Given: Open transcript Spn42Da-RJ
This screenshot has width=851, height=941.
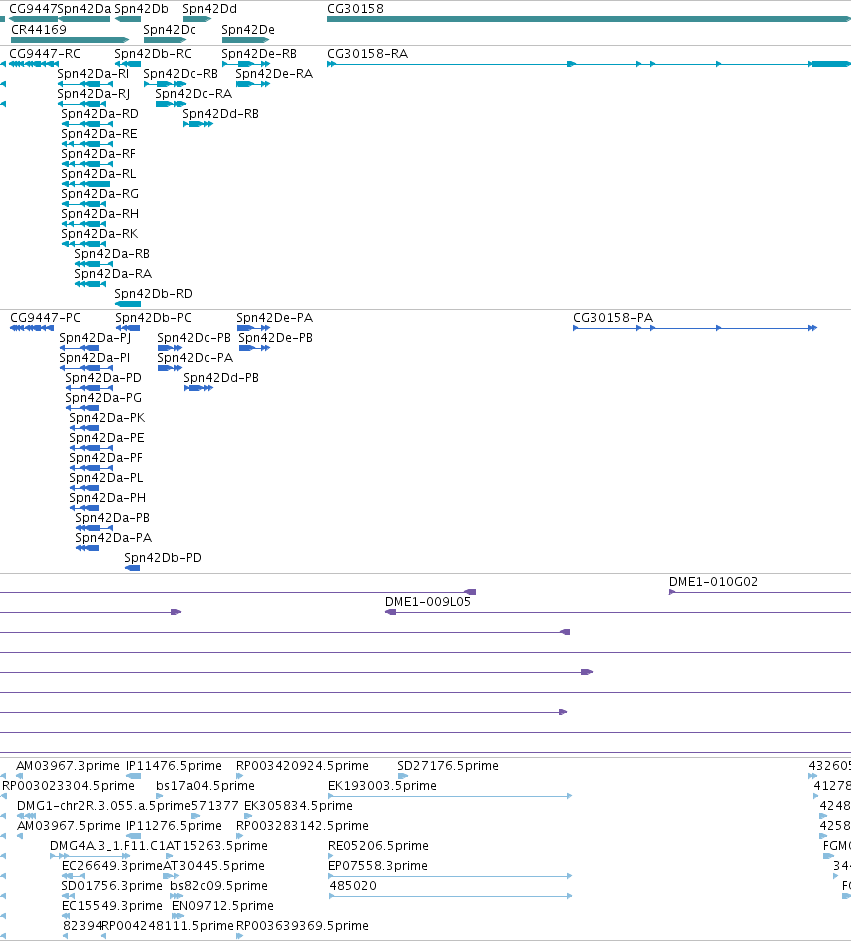Looking at the screenshot, I should 94,94.
